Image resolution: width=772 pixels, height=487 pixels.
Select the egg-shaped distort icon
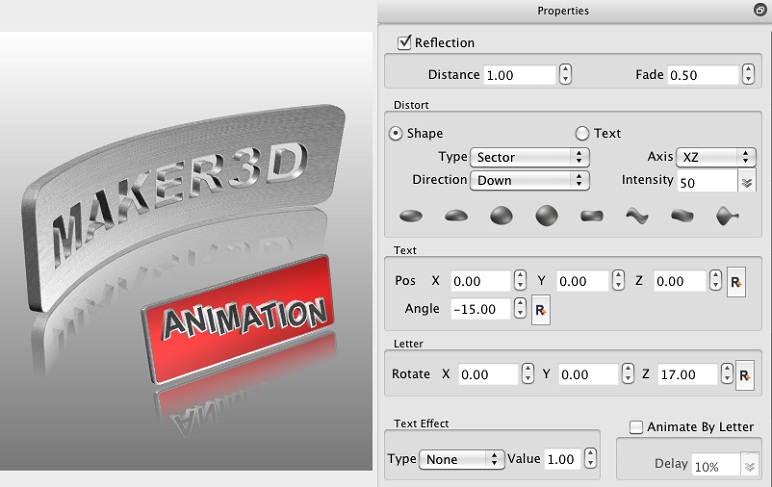coord(502,216)
